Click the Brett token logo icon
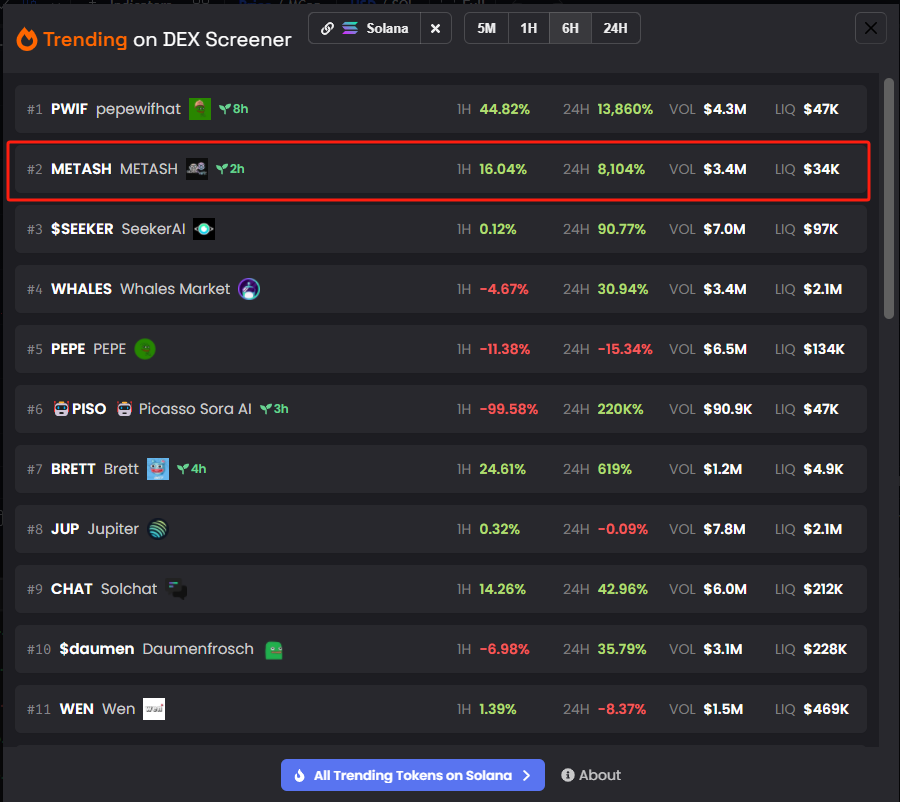Image resolution: width=900 pixels, height=802 pixels. pos(158,469)
